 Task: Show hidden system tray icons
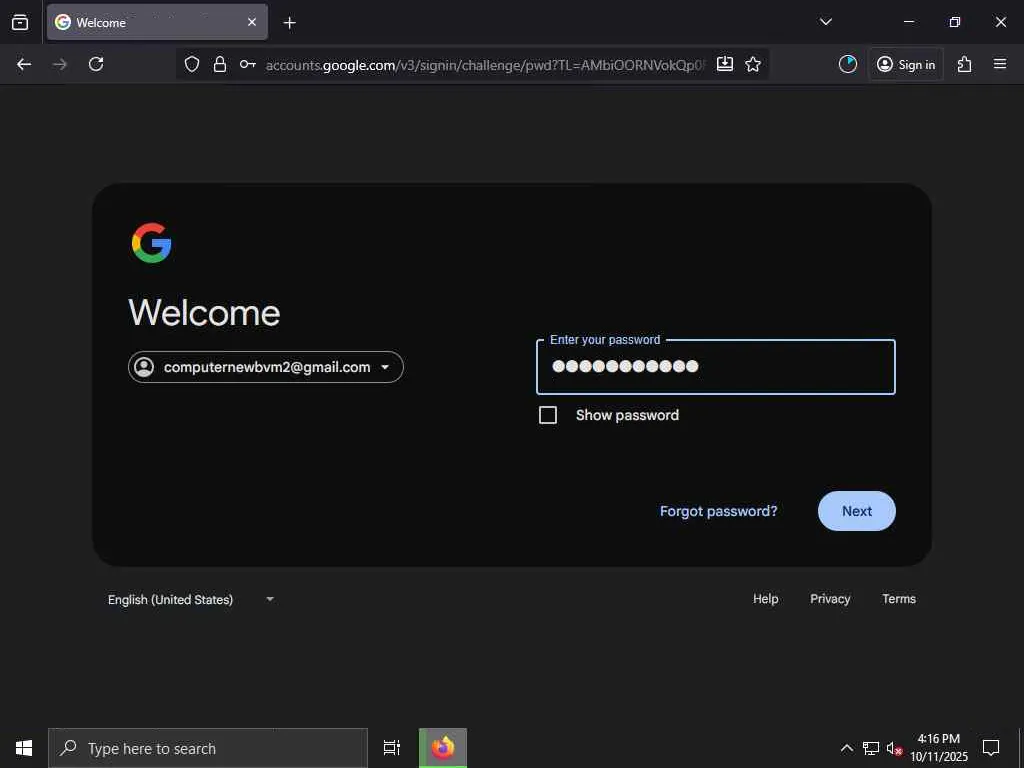[846, 748]
